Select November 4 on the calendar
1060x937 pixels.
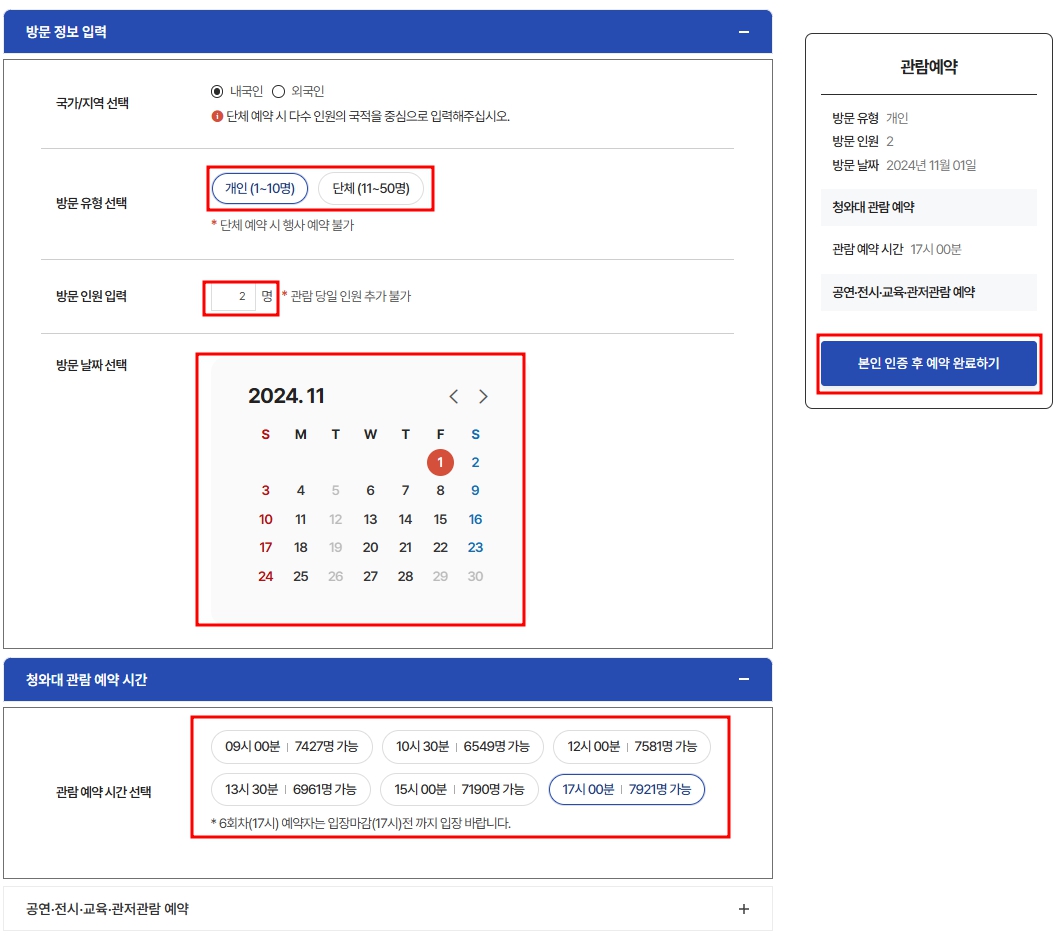pos(301,491)
